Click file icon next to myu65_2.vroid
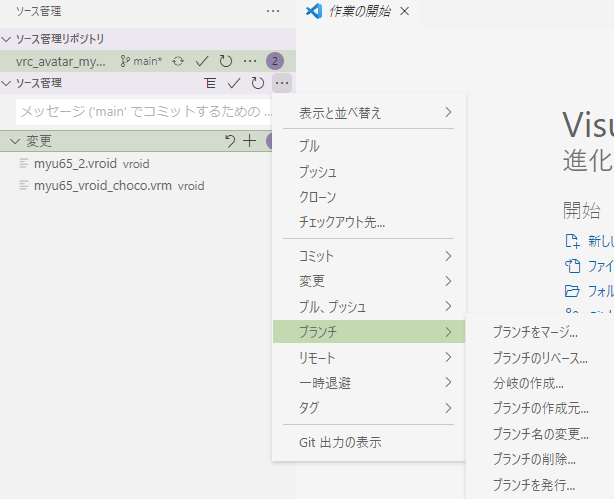This screenshot has height=499, width=614. [x=24, y=163]
